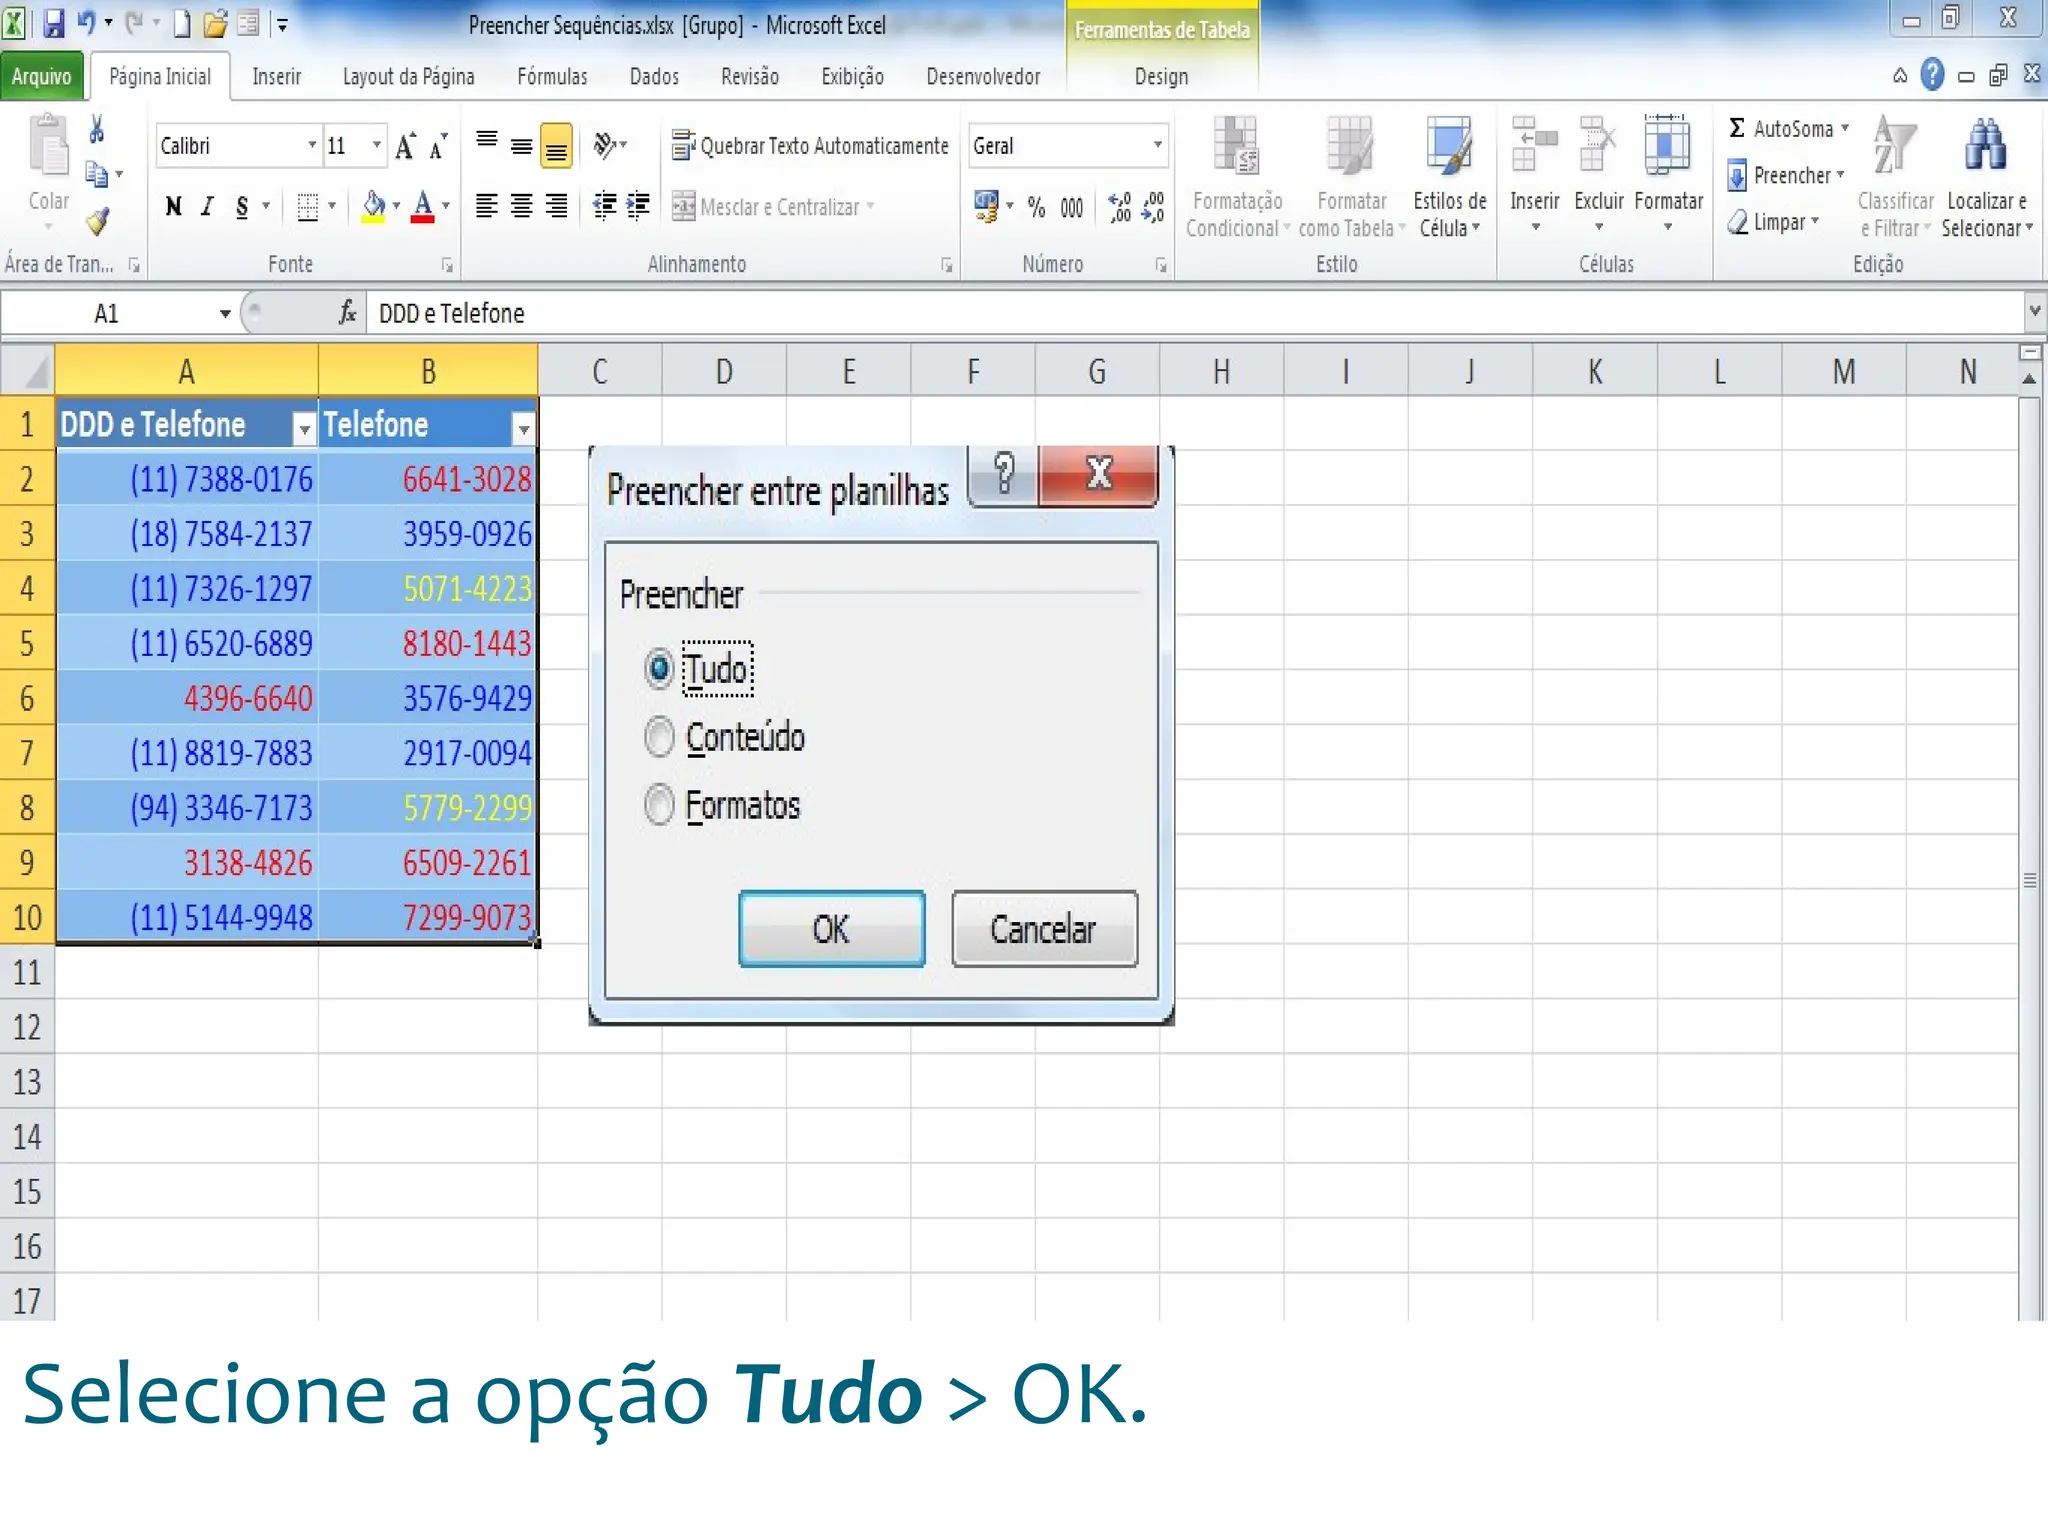Choose the Formatos radio option

(659, 805)
